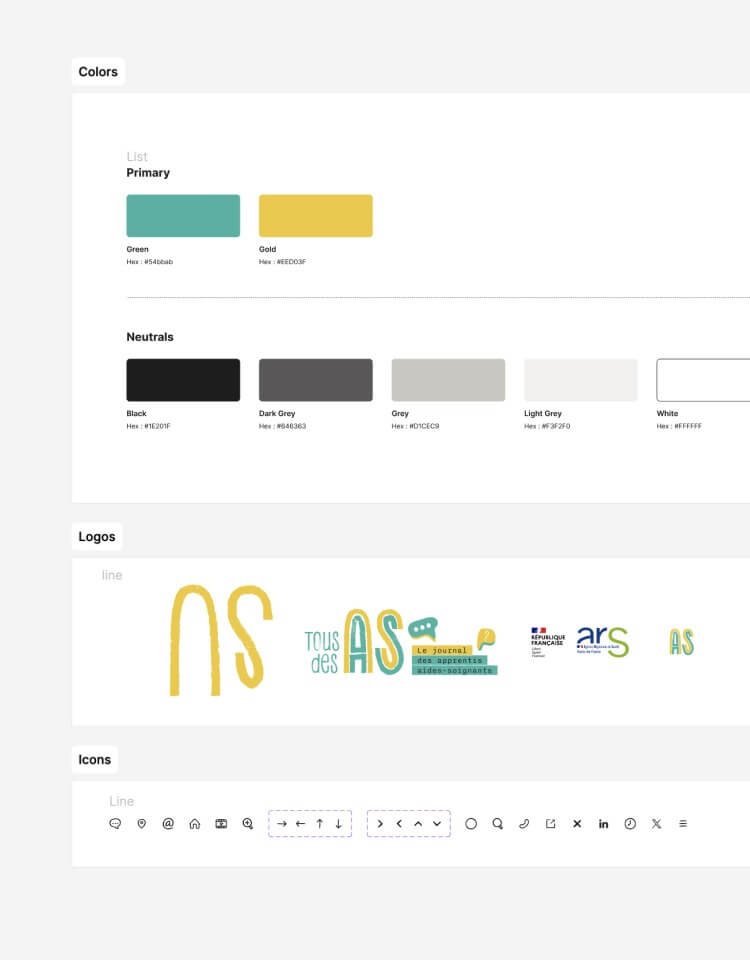Click the Black hex value #1E201F
Viewport: 750px width, 960px height.
pos(157,426)
